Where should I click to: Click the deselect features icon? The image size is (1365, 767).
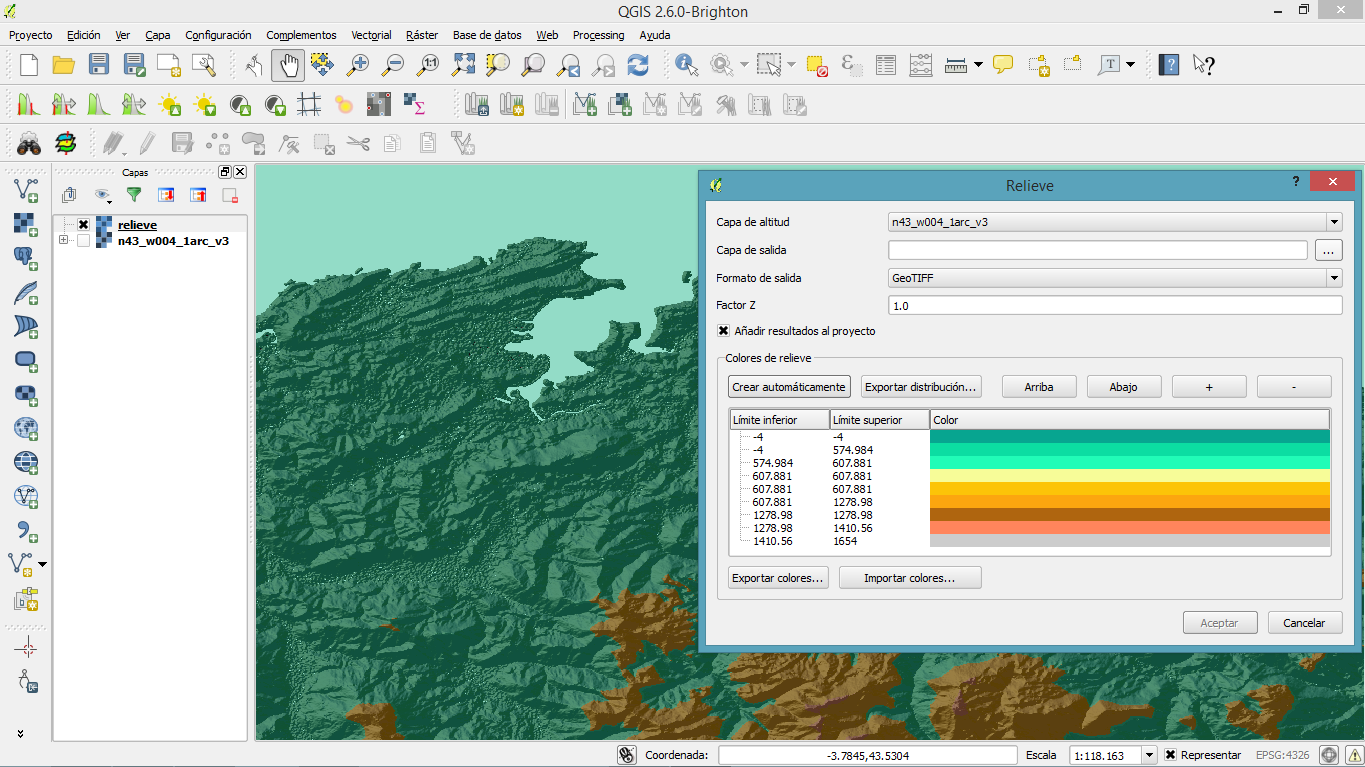click(818, 65)
